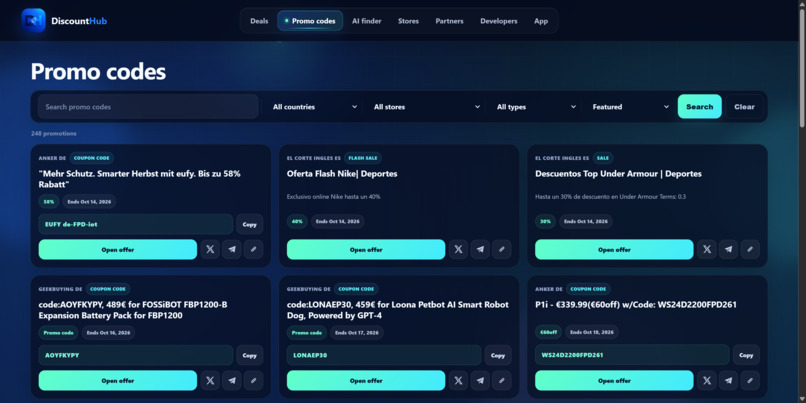Copy the EUFY de-FPD-iot code
The width and height of the screenshot is (806, 403).
[249, 224]
